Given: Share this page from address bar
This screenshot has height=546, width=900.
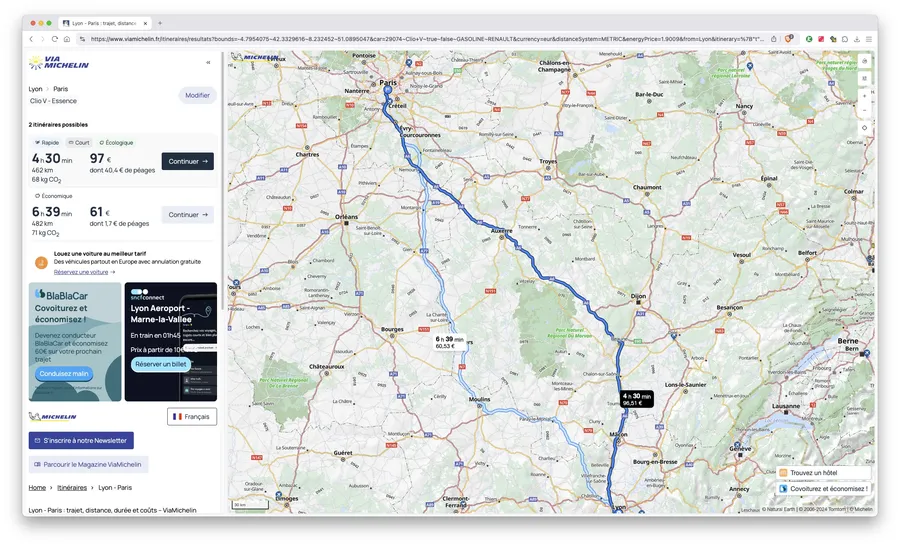Looking at the screenshot, I should click(x=774, y=39).
